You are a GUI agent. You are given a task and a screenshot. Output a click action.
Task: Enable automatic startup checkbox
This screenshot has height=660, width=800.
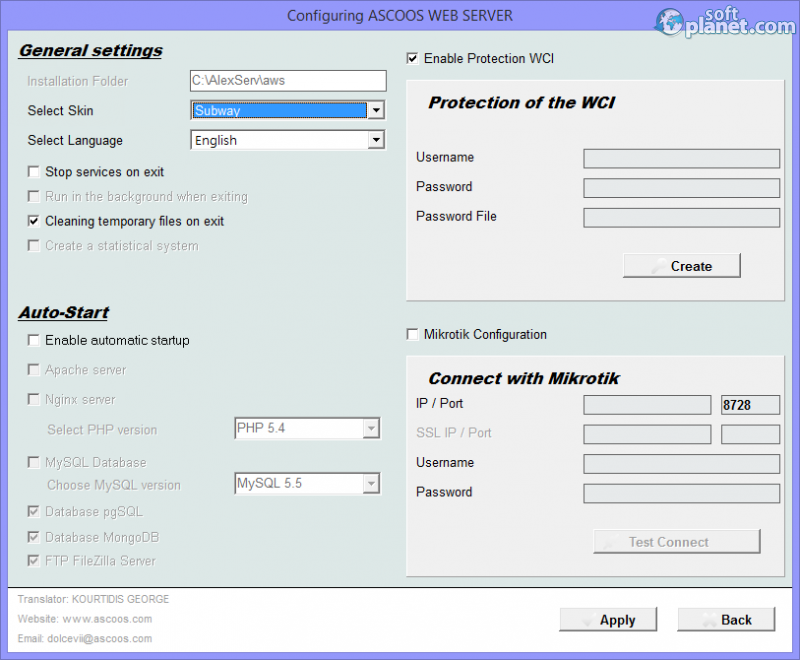[x=33, y=340]
